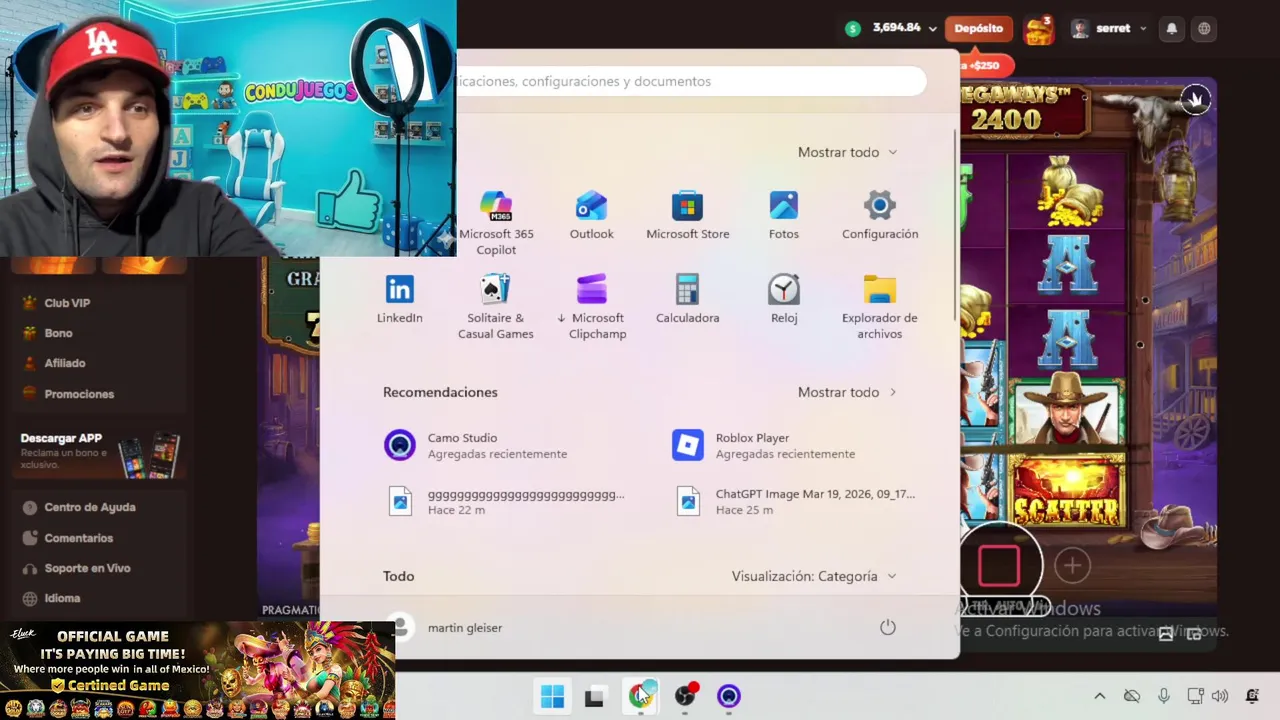Image resolution: width=1280 pixels, height=720 pixels.
Task: Click the network display tray icon
Action: (x=1195, y=696)
